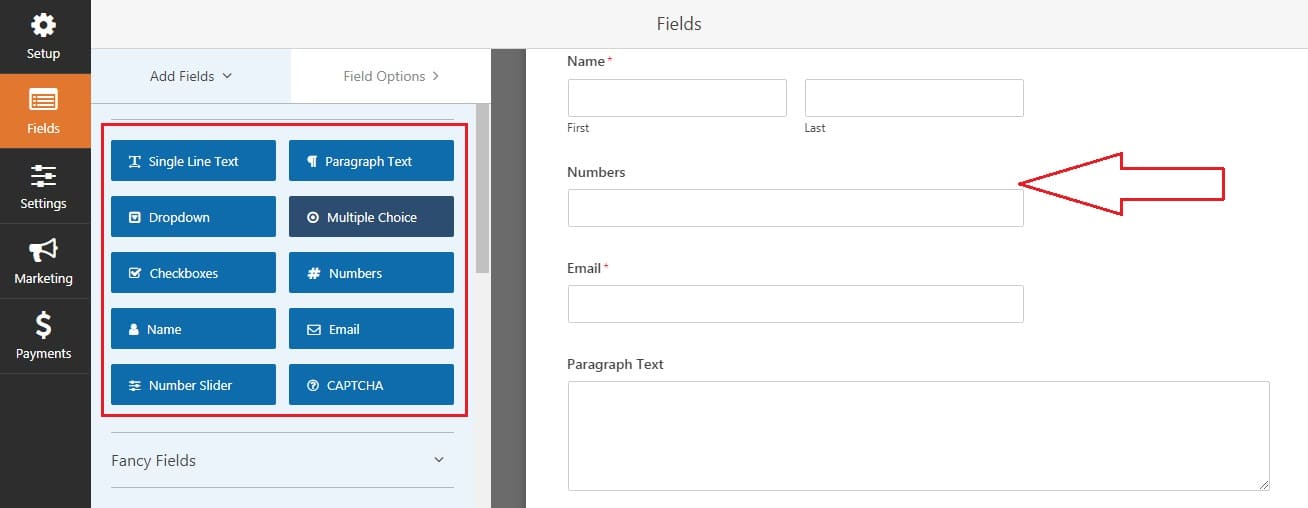Image resolution: width=1308 pixels, height=508 pixels.
Task: Select the Numbers input in form preview
Action: [795, 208]
